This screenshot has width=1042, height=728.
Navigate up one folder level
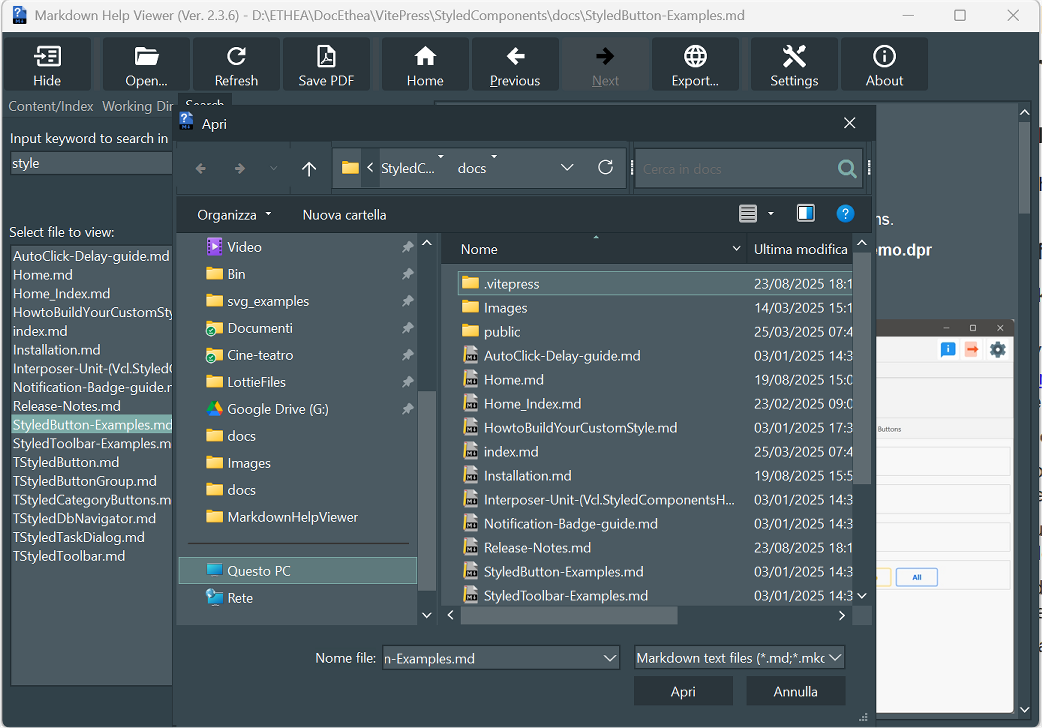point(309,169)
